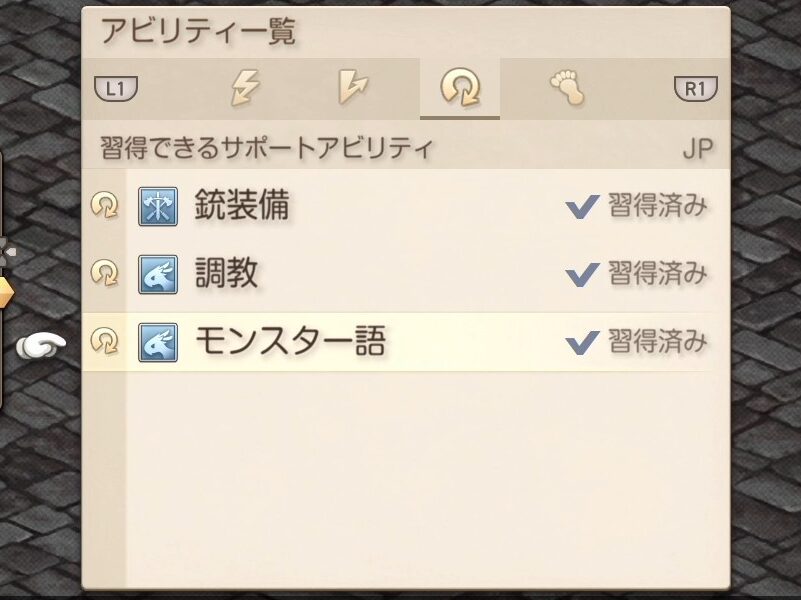Click the beast icon beside 調教
Screen dimensions: 801x600
157,274
